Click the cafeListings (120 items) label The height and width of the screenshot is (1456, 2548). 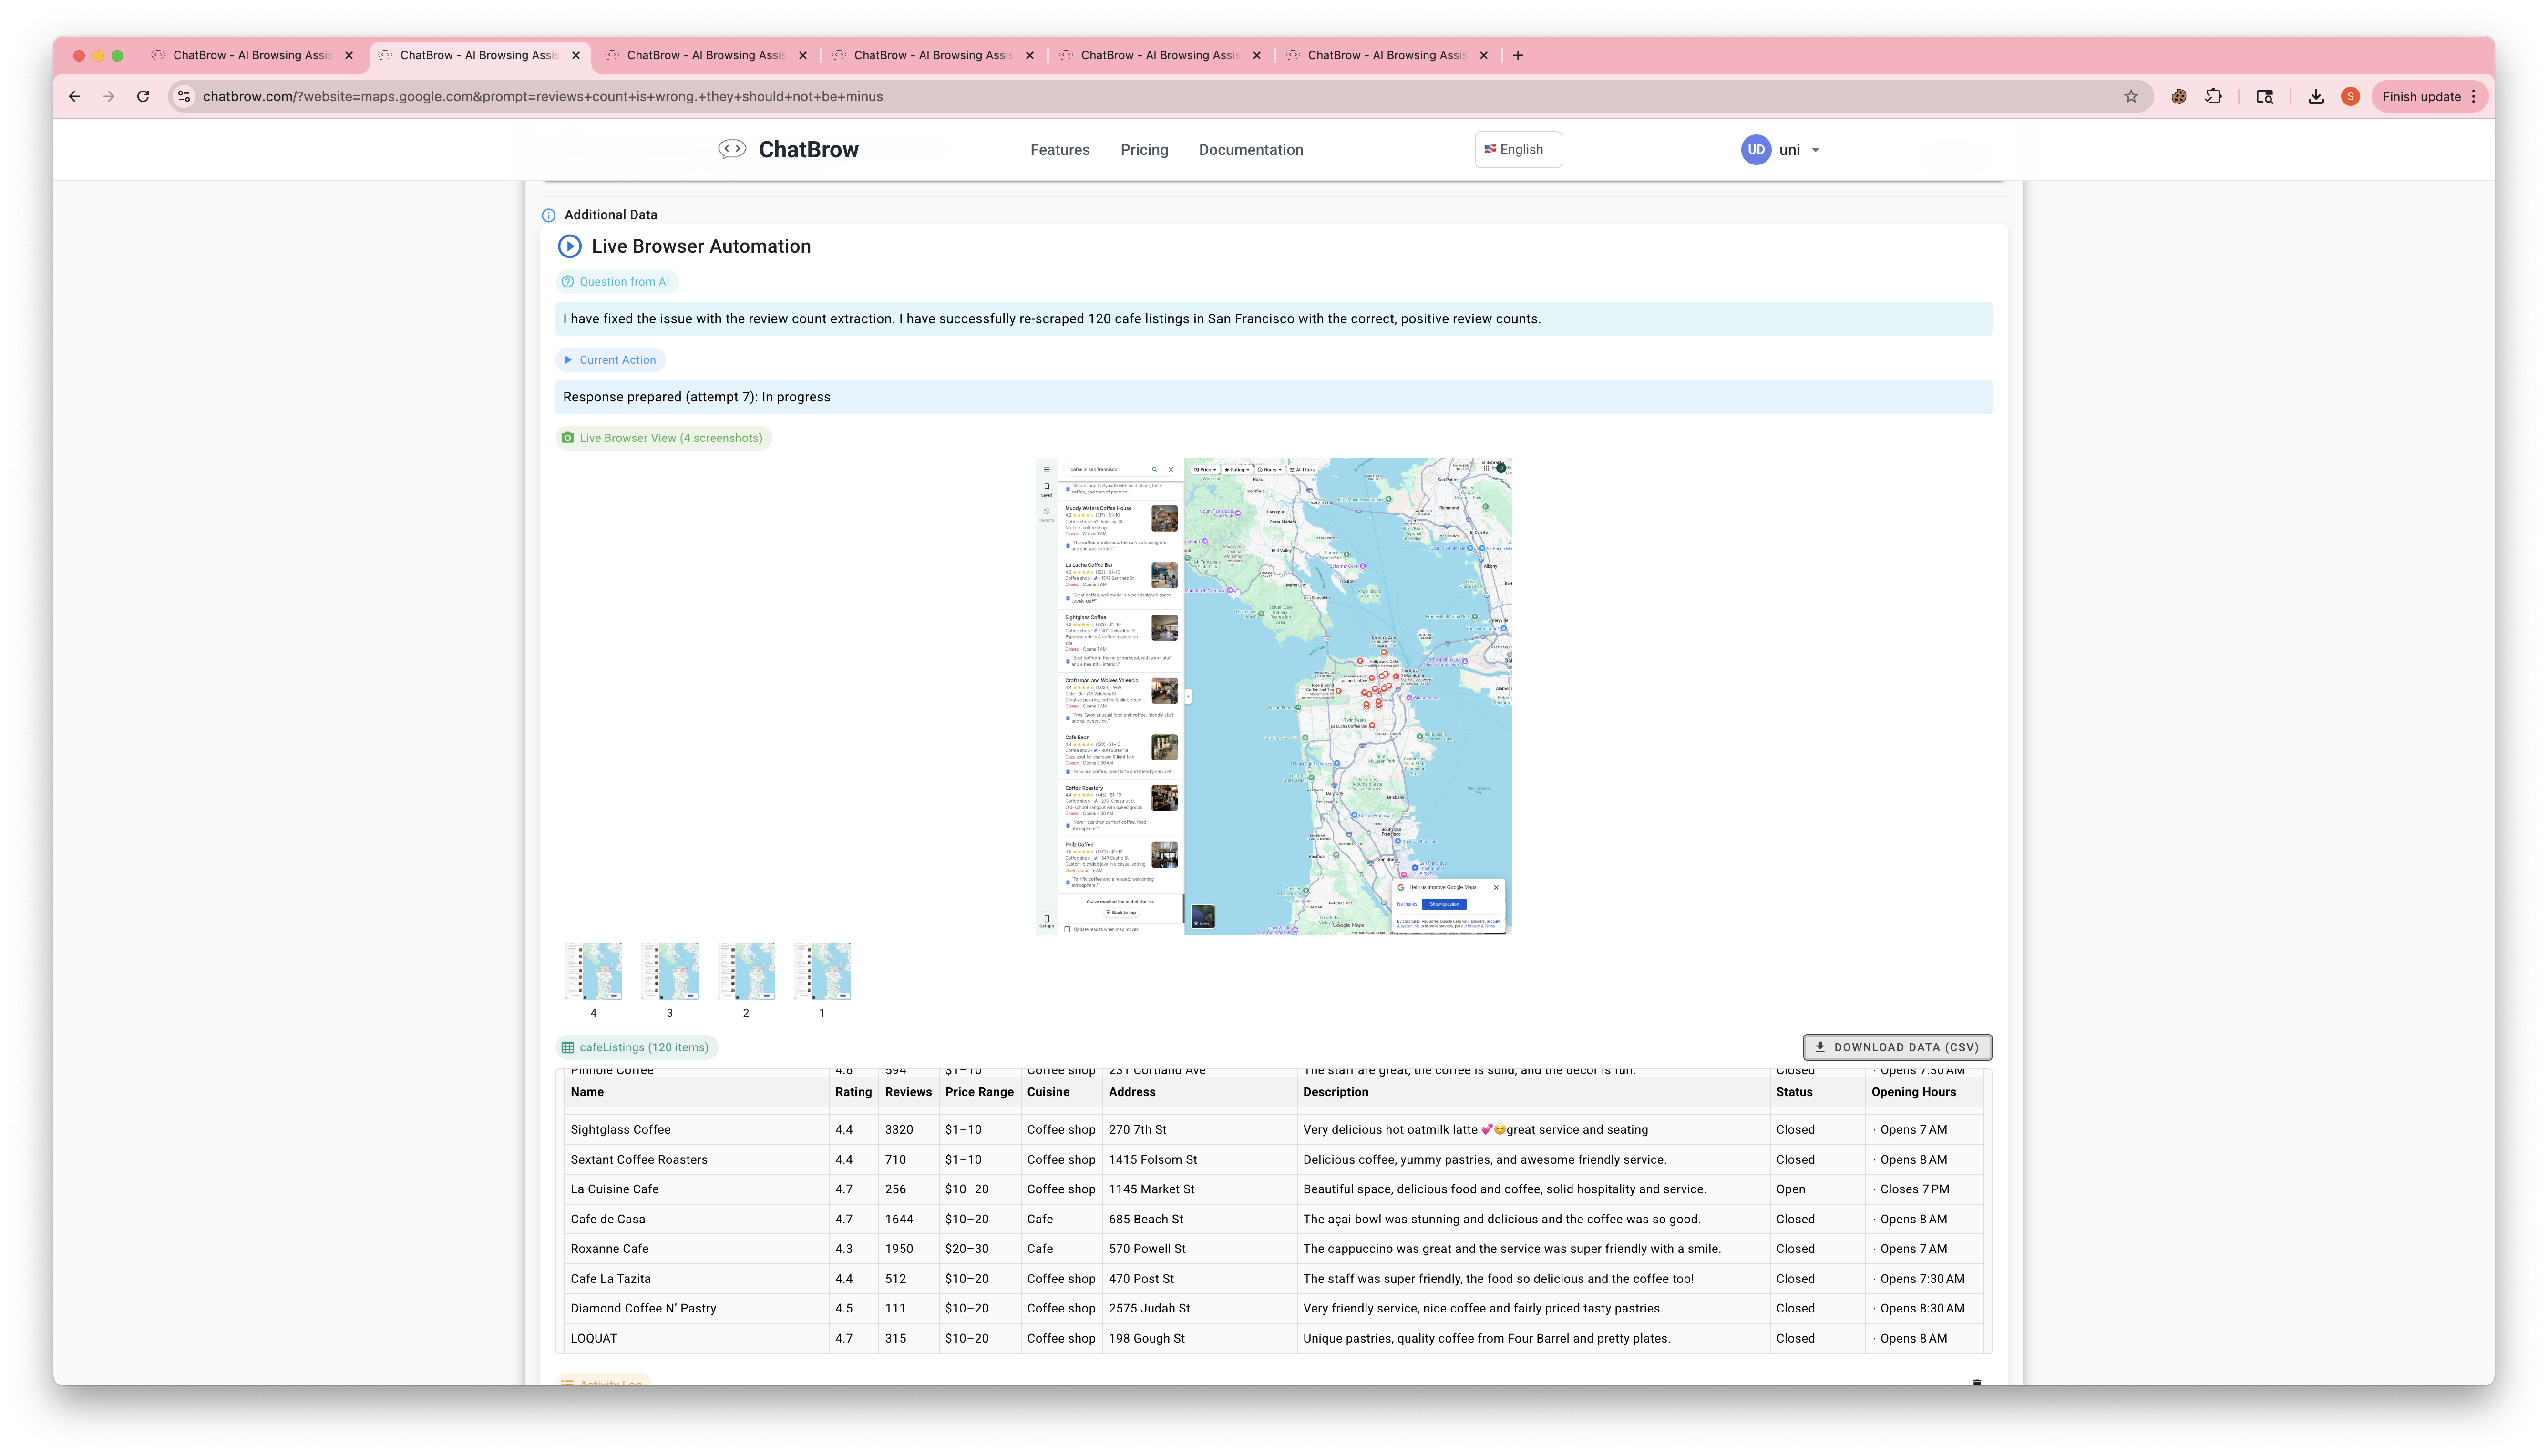637,1047
